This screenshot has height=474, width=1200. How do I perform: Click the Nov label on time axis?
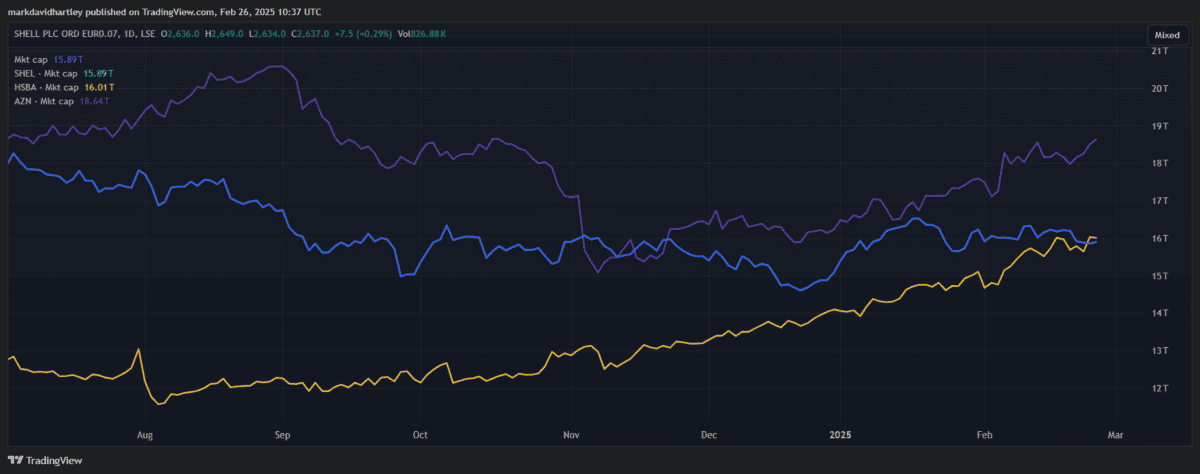(x=571, y=436)
